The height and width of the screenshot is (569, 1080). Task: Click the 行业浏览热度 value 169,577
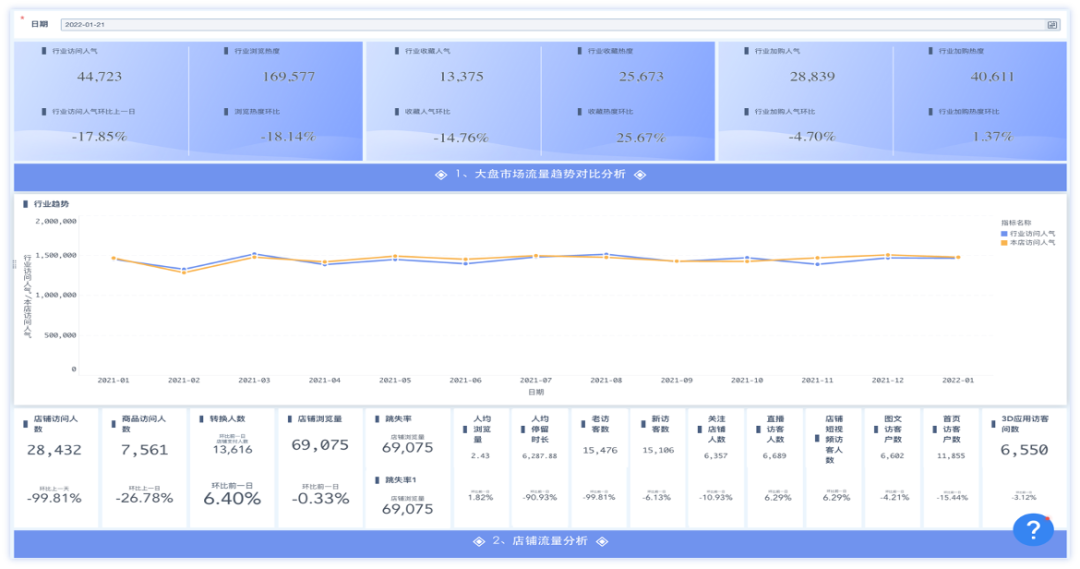pos(289,76)
